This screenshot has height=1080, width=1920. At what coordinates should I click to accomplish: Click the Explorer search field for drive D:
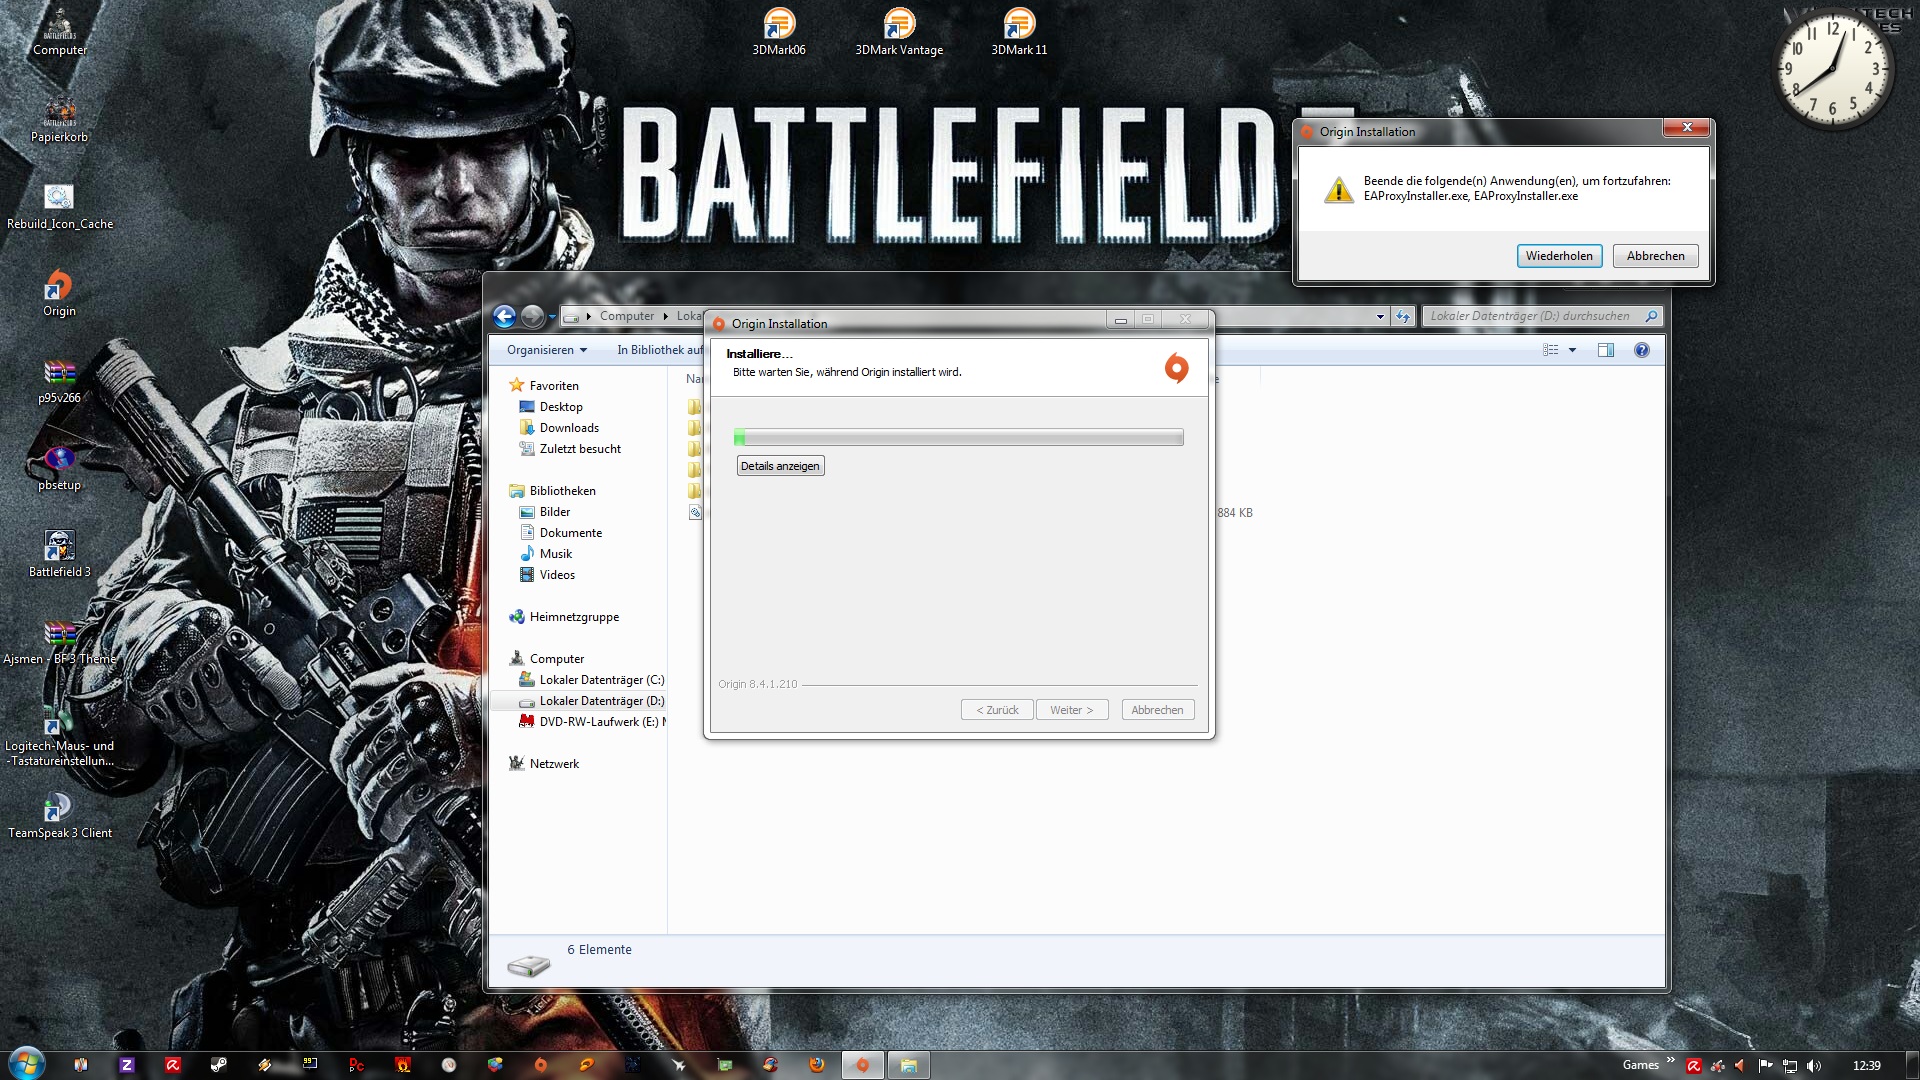click(x=1543, y=316)
